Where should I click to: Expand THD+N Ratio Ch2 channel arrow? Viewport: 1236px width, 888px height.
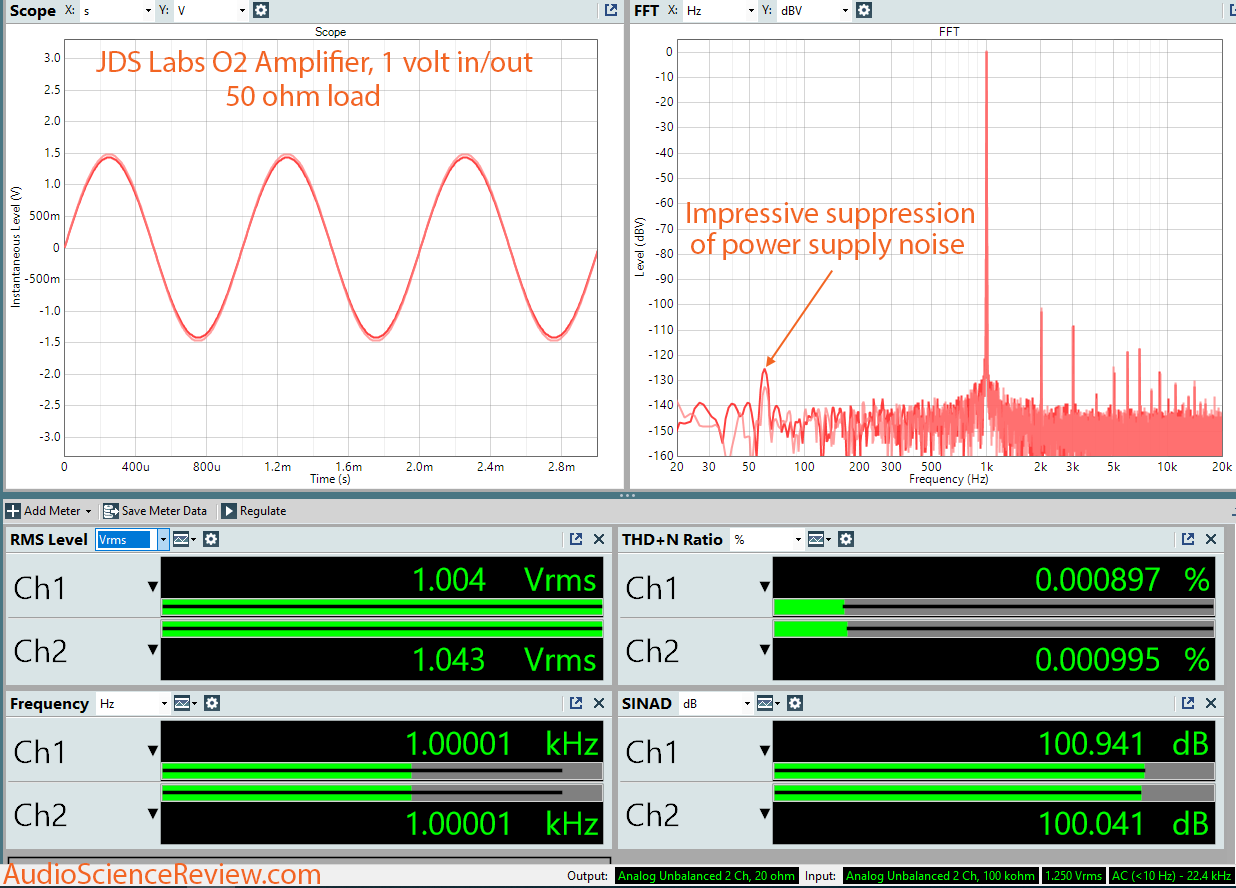(x=765, y=650)
